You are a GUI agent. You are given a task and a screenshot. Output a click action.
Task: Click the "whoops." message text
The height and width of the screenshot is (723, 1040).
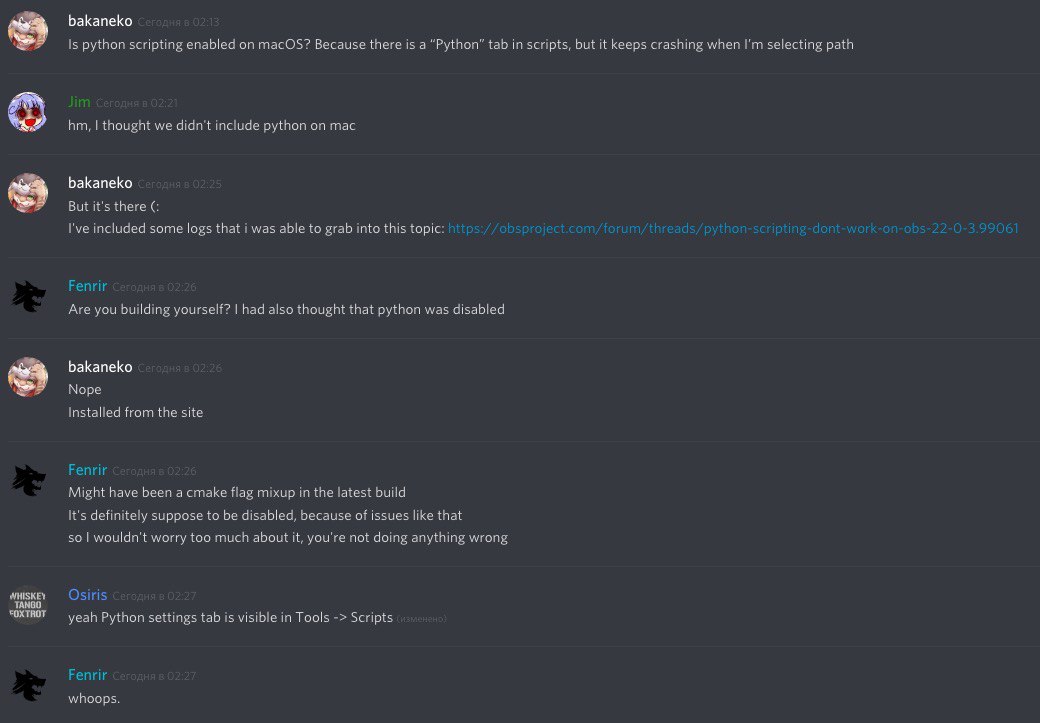pyautogui.click(x=94, y=698)
